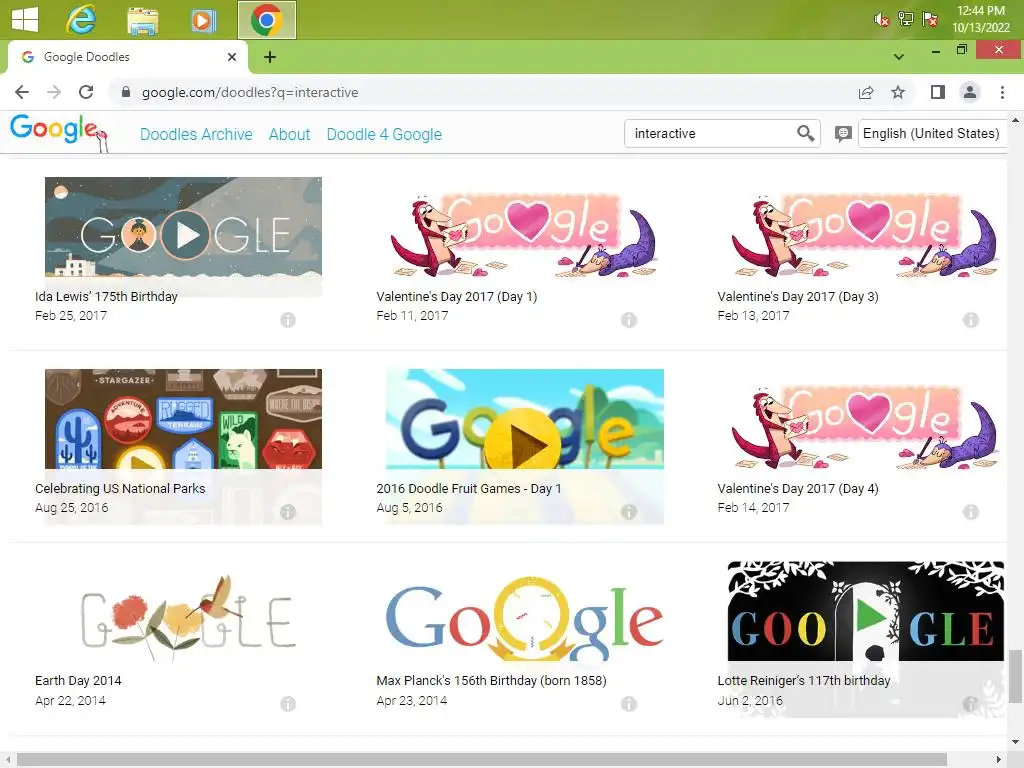Screen dimensions: 1024x768
Task: Close the Google Doodles tab
Action: pyautogui.click(x=232, y=57)
